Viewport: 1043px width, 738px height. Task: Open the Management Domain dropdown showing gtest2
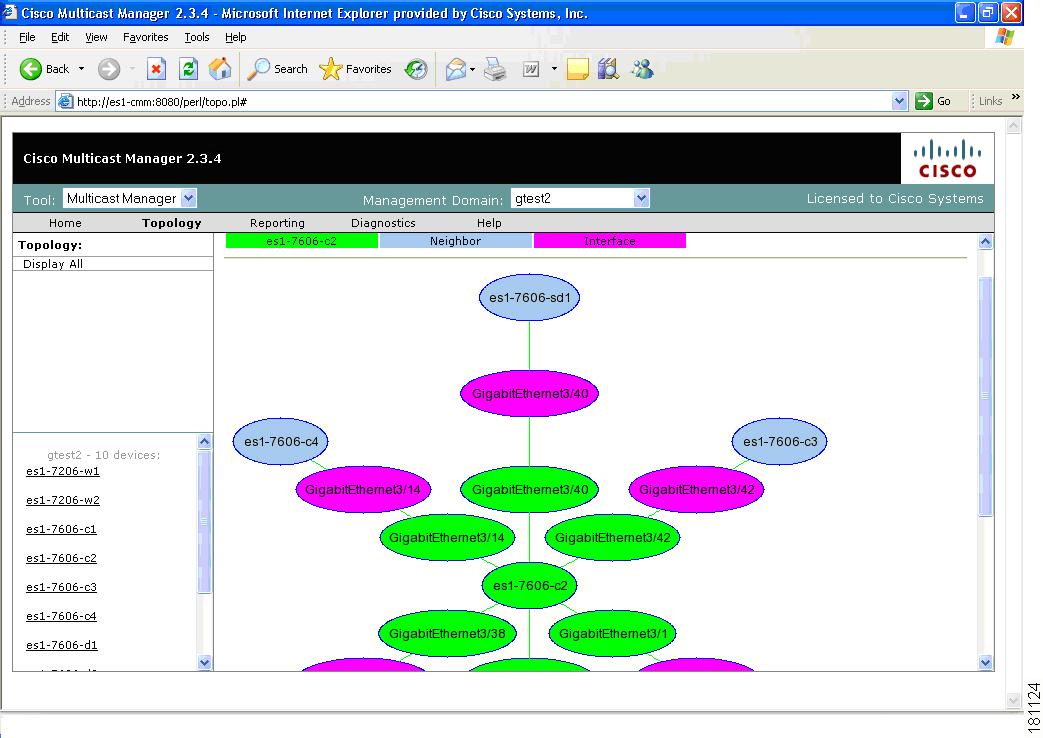click(579, 198)
